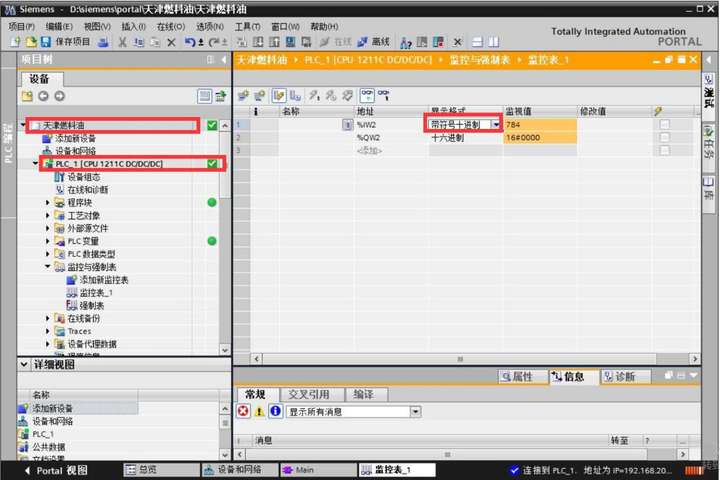Expand the PLC 变量 folder

48,241
